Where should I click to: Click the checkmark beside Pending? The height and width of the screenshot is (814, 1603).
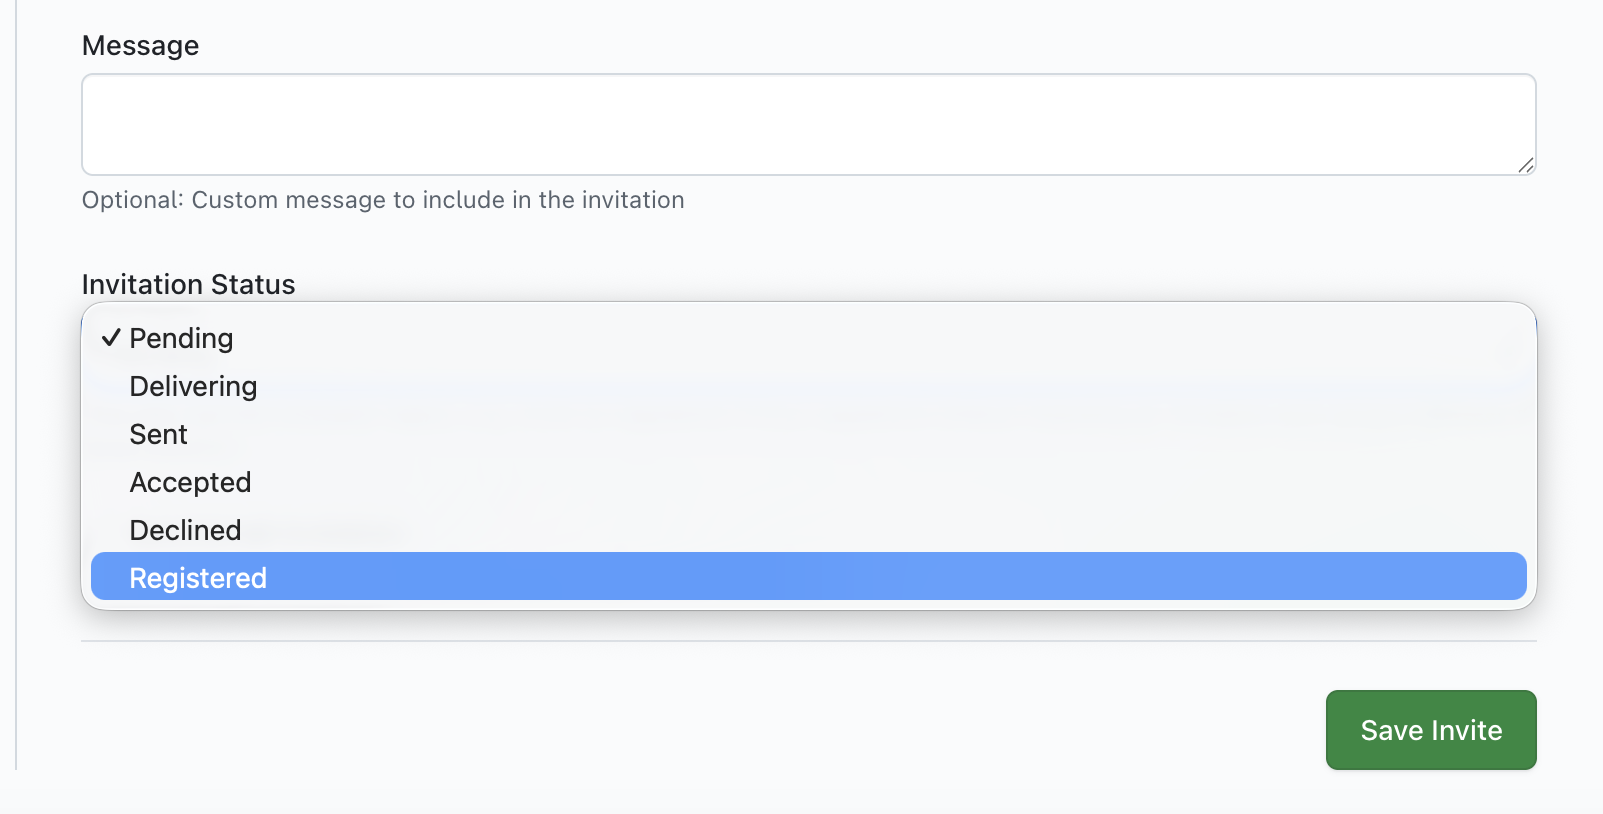111,338
